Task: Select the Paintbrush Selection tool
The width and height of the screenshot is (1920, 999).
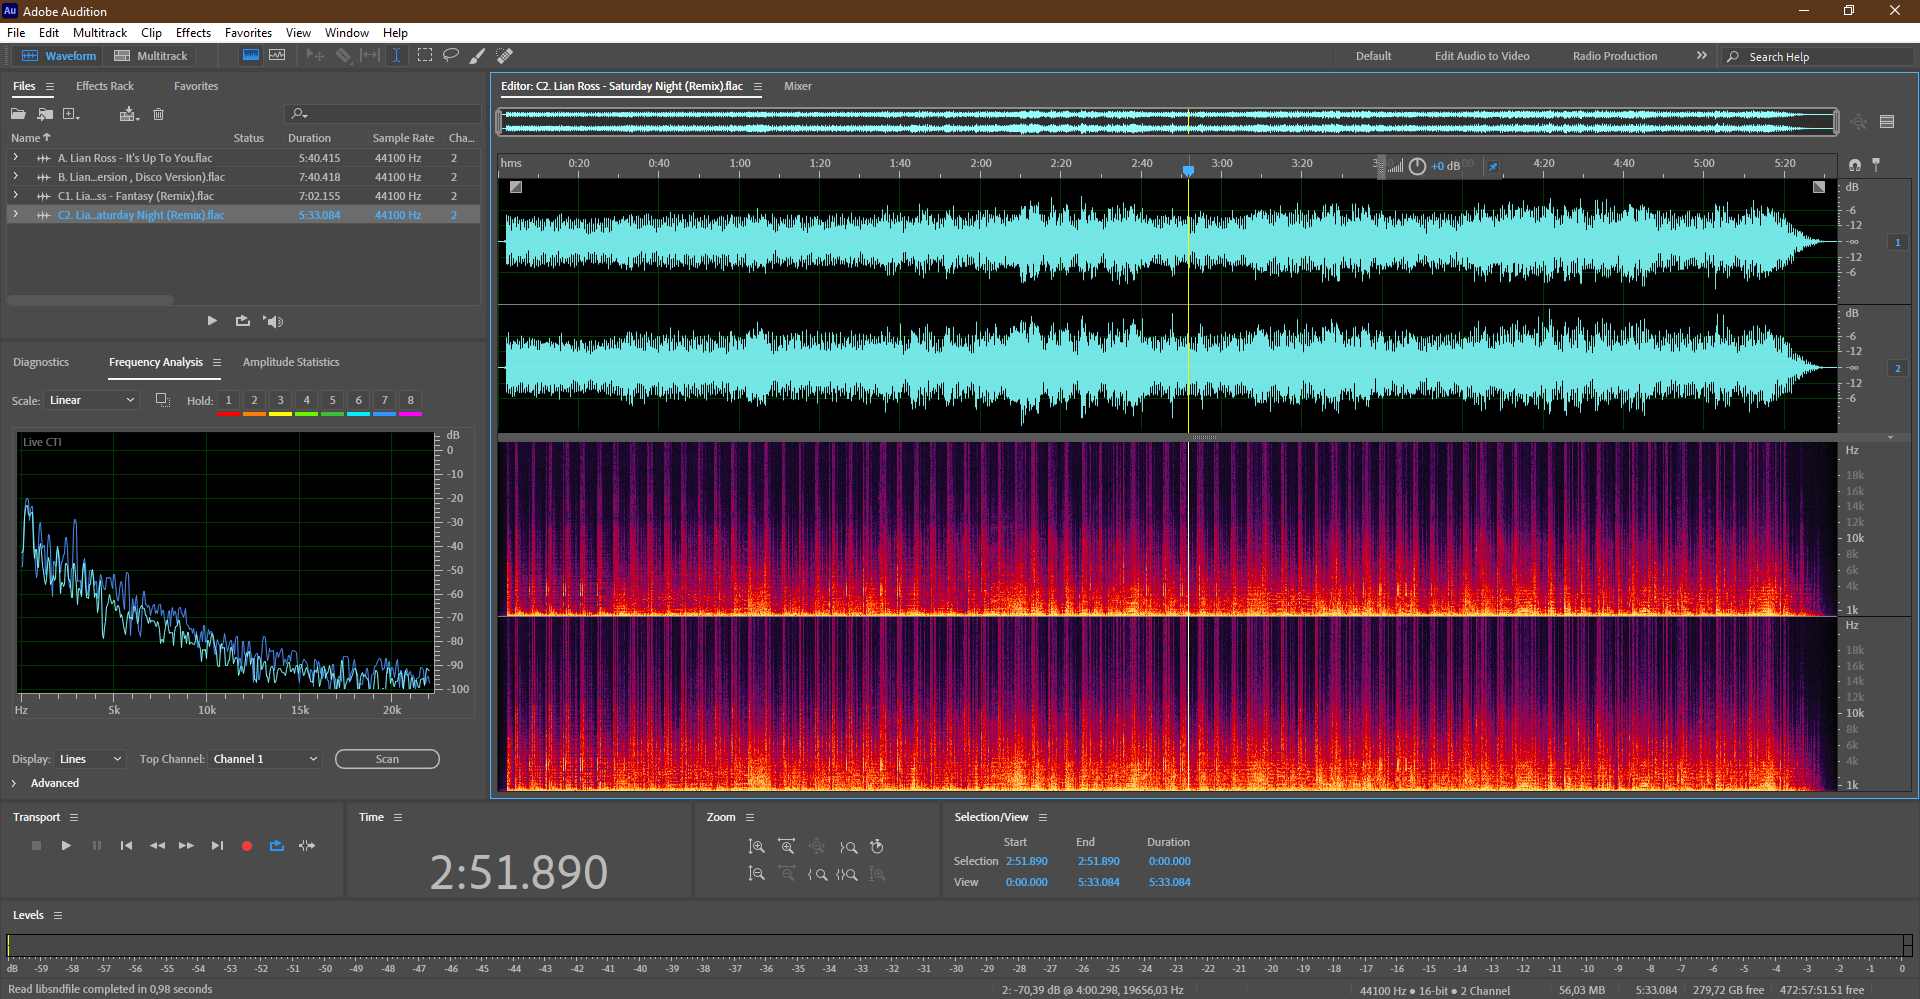Action: [478, 56]
